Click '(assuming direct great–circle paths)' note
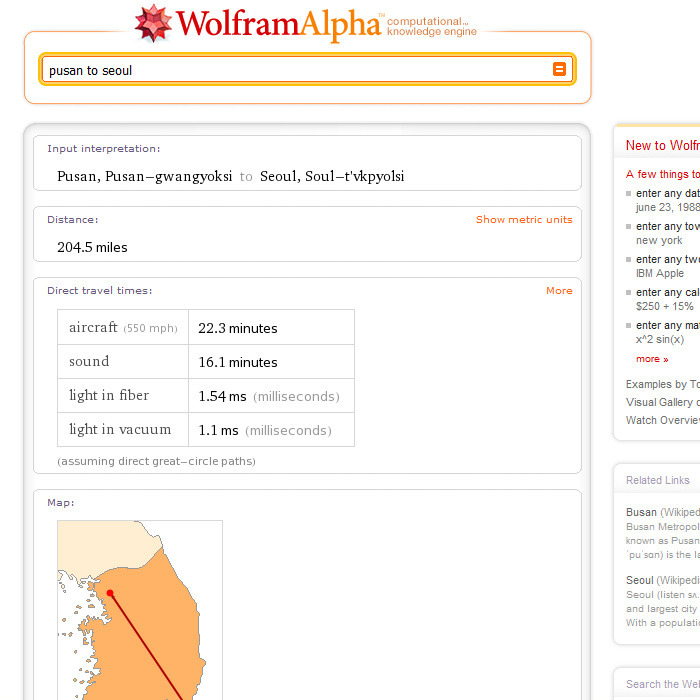This screenshot has height=700, width=700. click(x=156, y=461)
